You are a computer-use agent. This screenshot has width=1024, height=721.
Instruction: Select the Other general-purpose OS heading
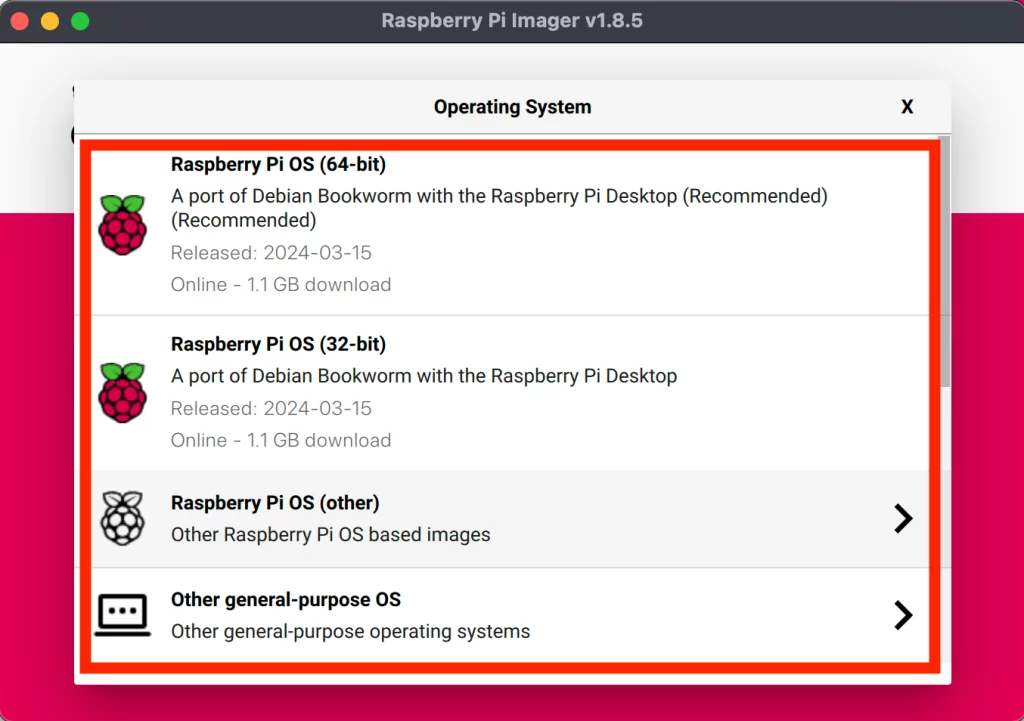286,600
